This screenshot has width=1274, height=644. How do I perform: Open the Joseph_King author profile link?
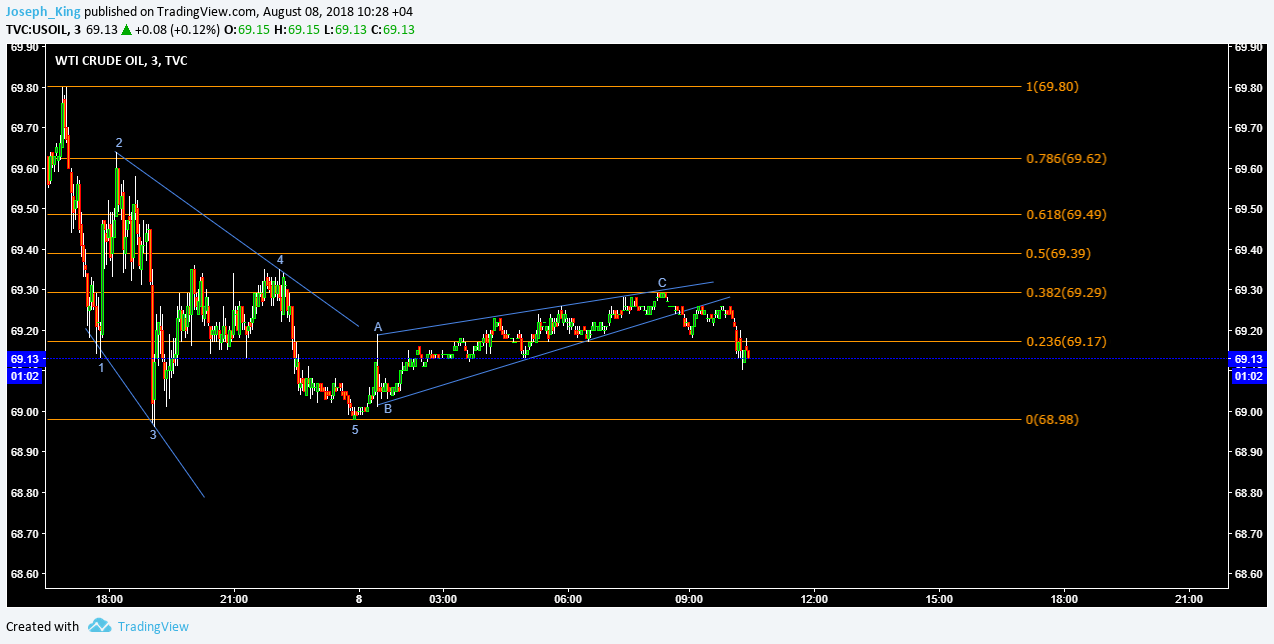(x=44, y=11)
